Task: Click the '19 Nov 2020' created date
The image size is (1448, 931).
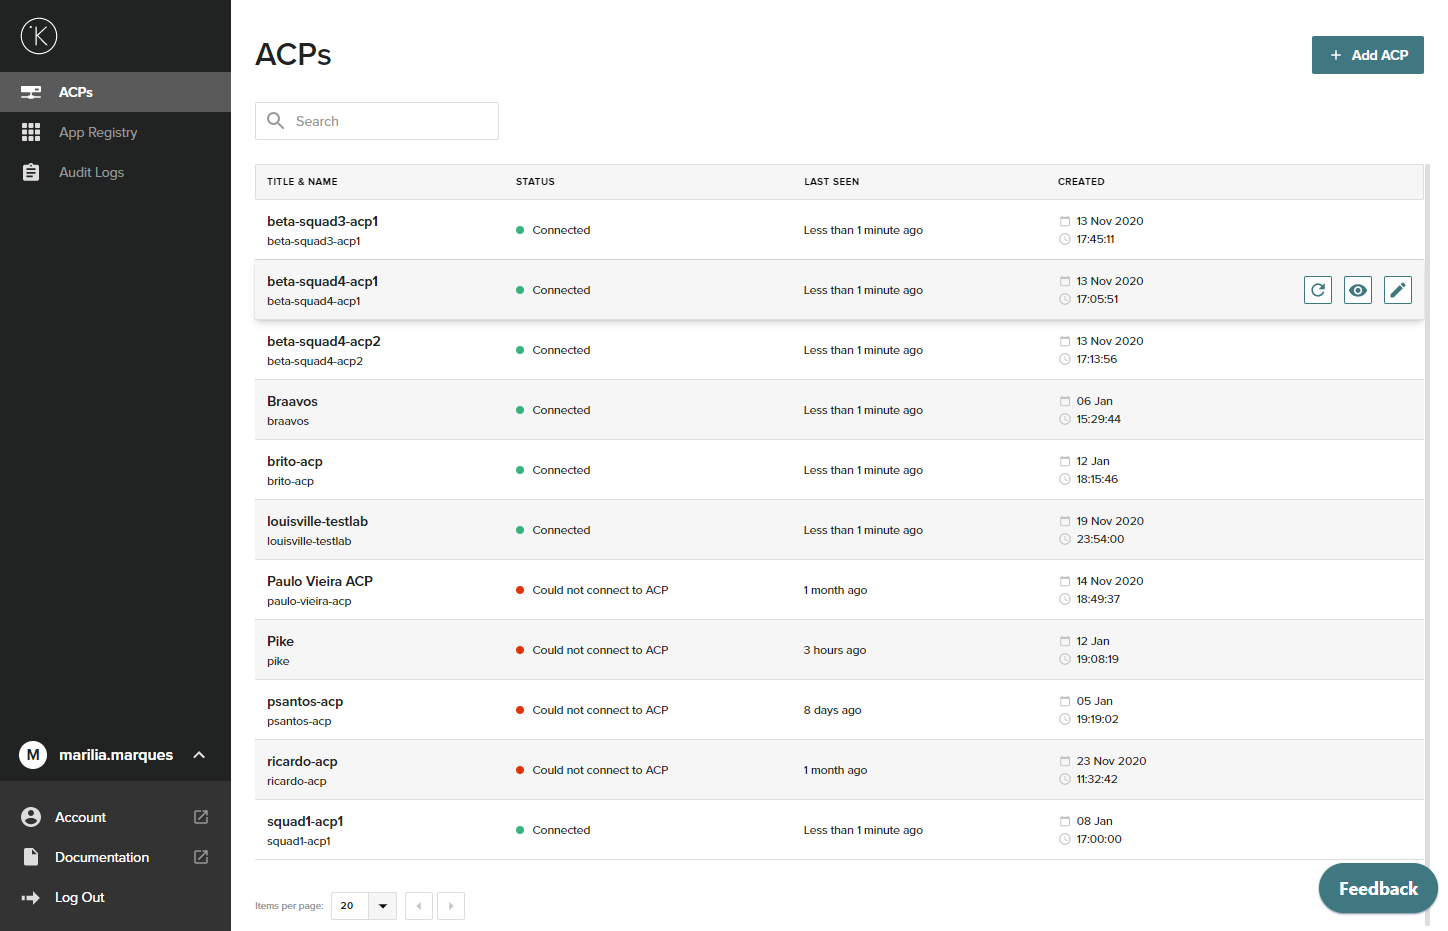Action: [1110, 521]
